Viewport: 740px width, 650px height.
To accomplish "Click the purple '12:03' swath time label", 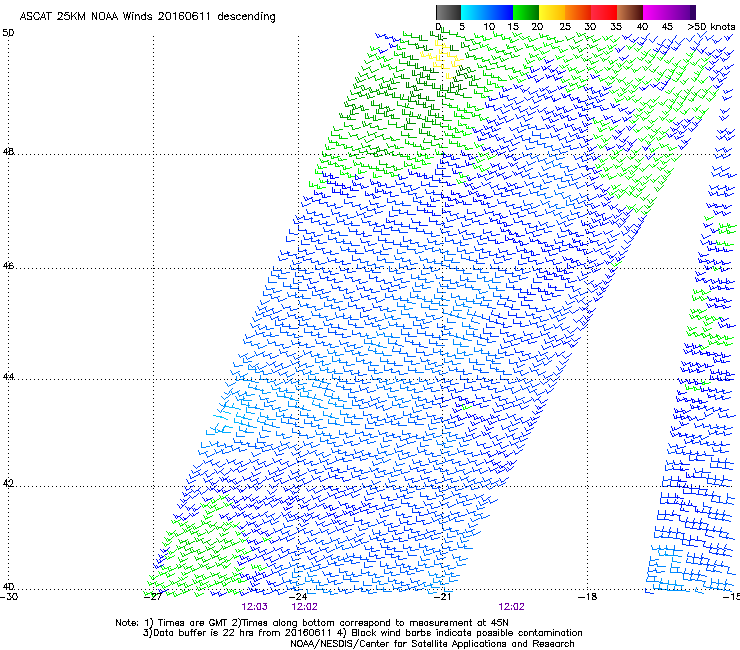I will [254, 607].
